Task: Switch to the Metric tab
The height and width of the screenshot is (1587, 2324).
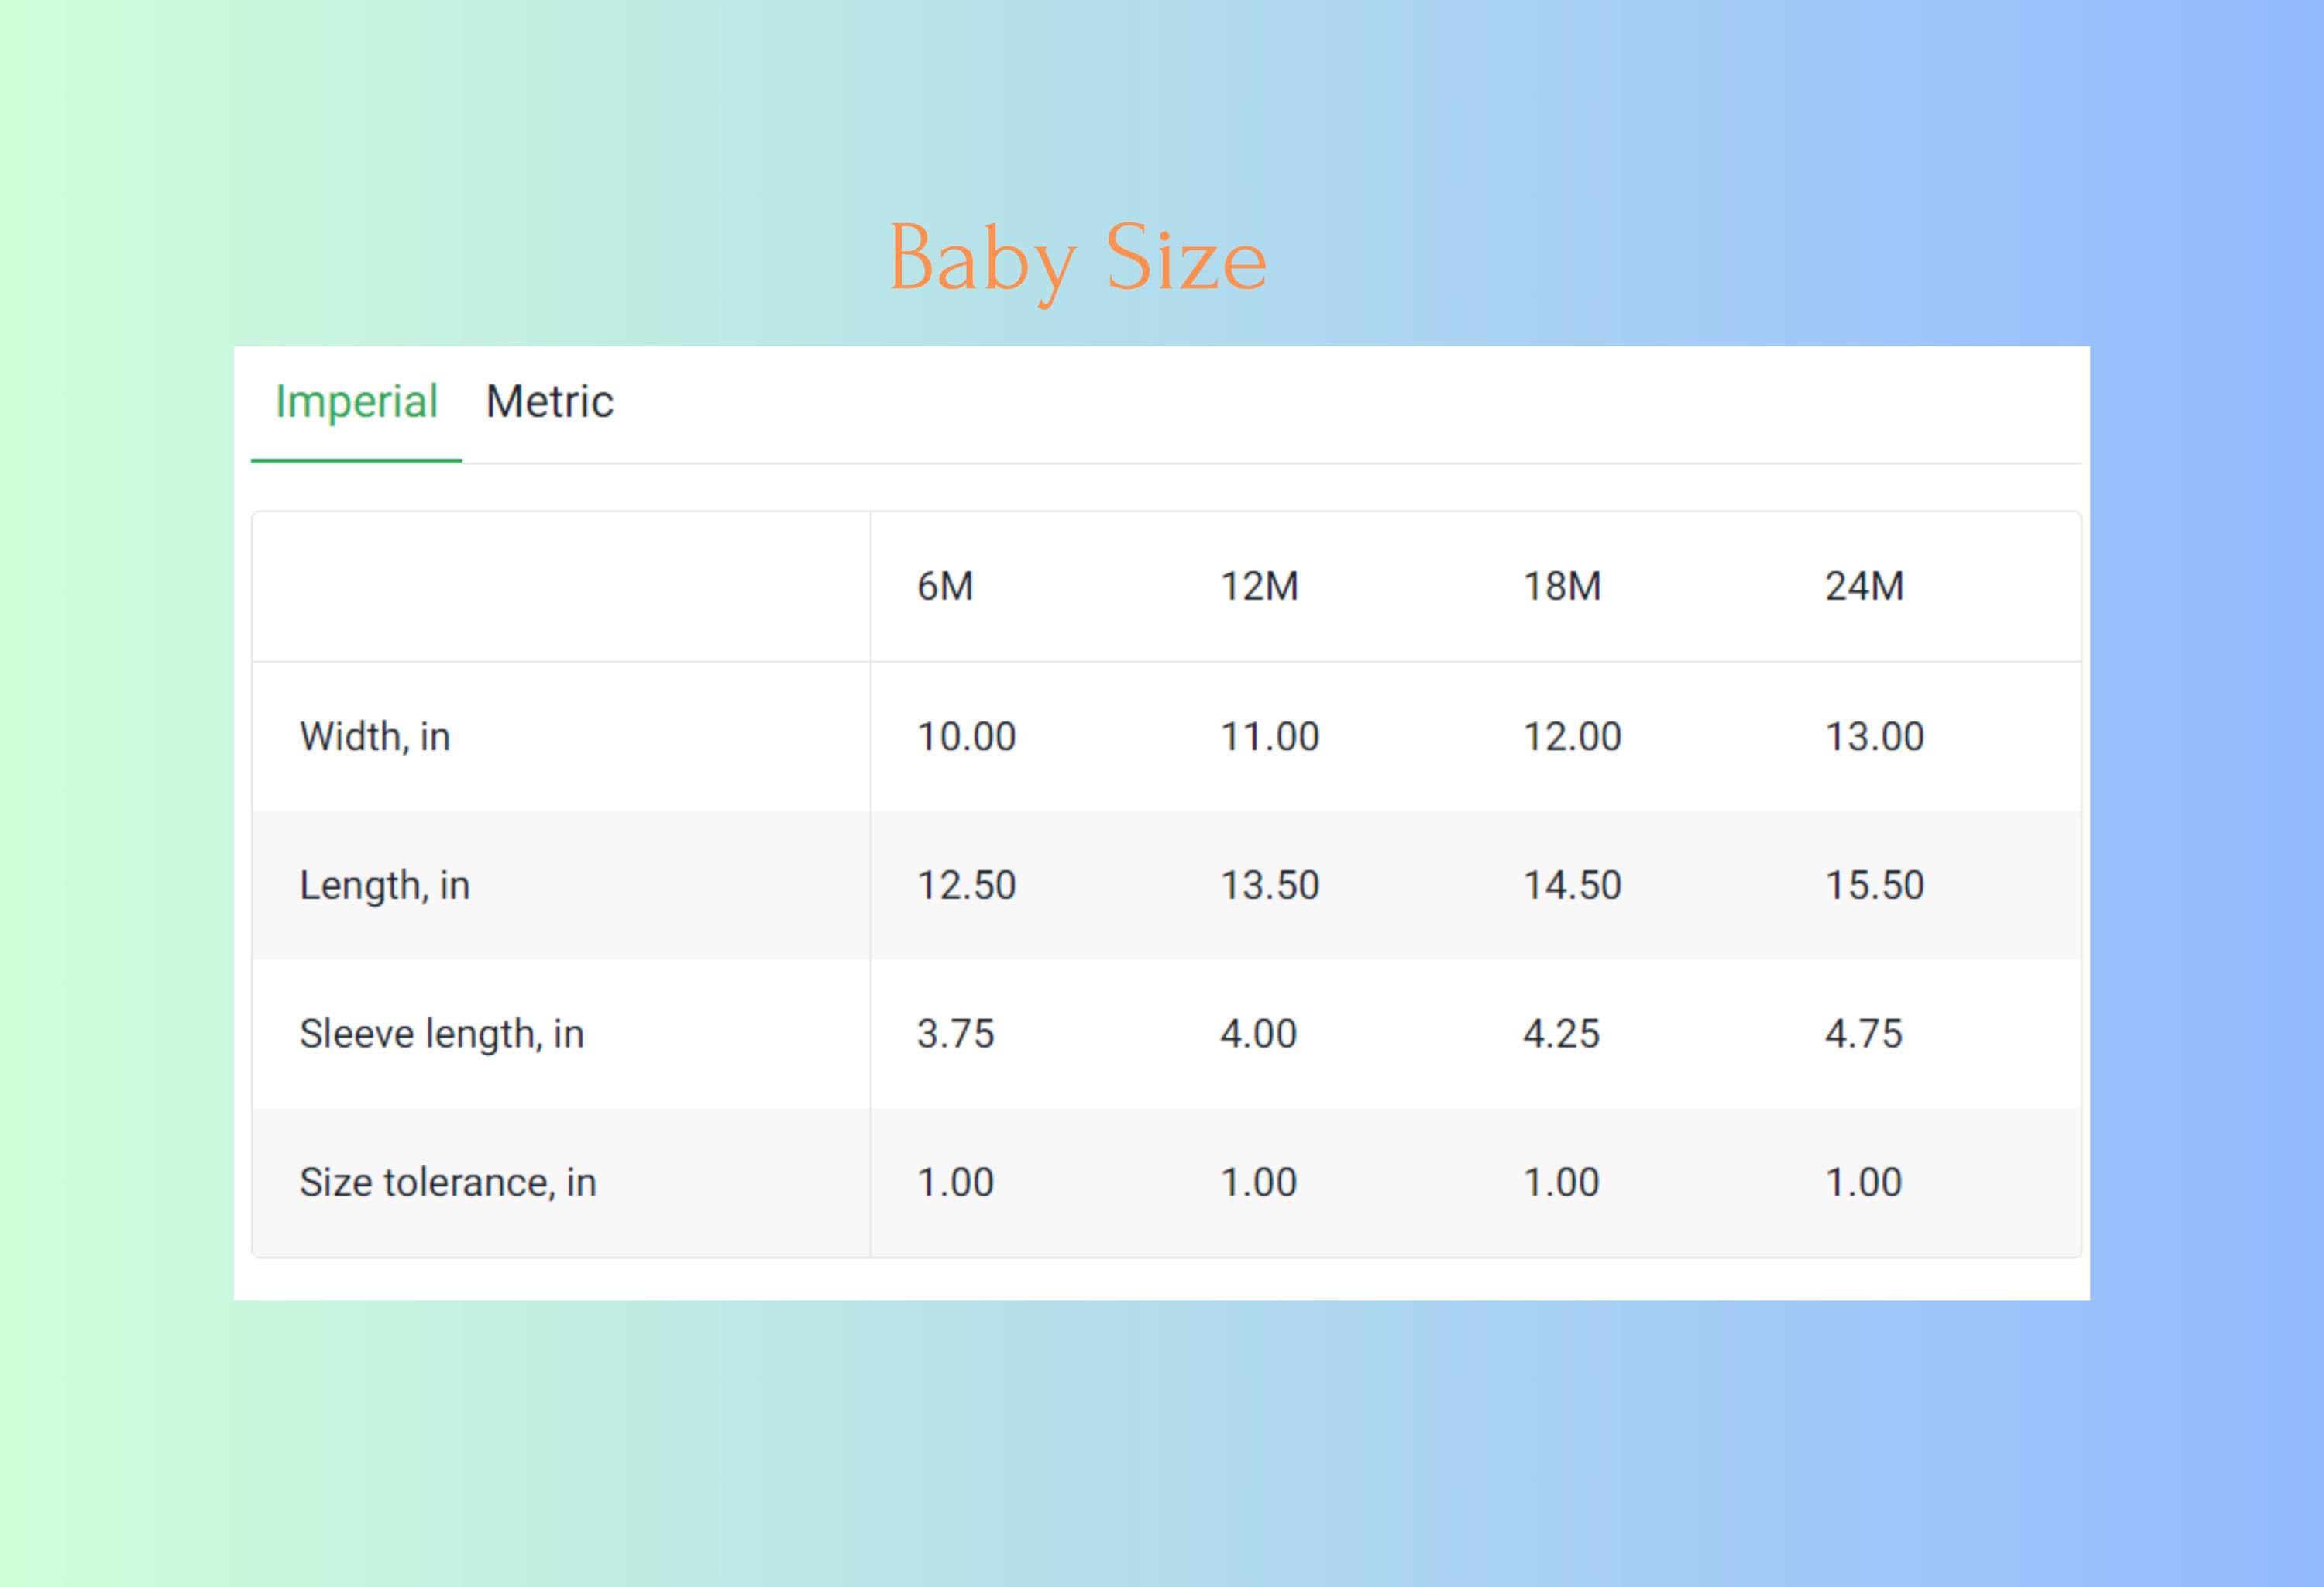Action: pos(549,403)
